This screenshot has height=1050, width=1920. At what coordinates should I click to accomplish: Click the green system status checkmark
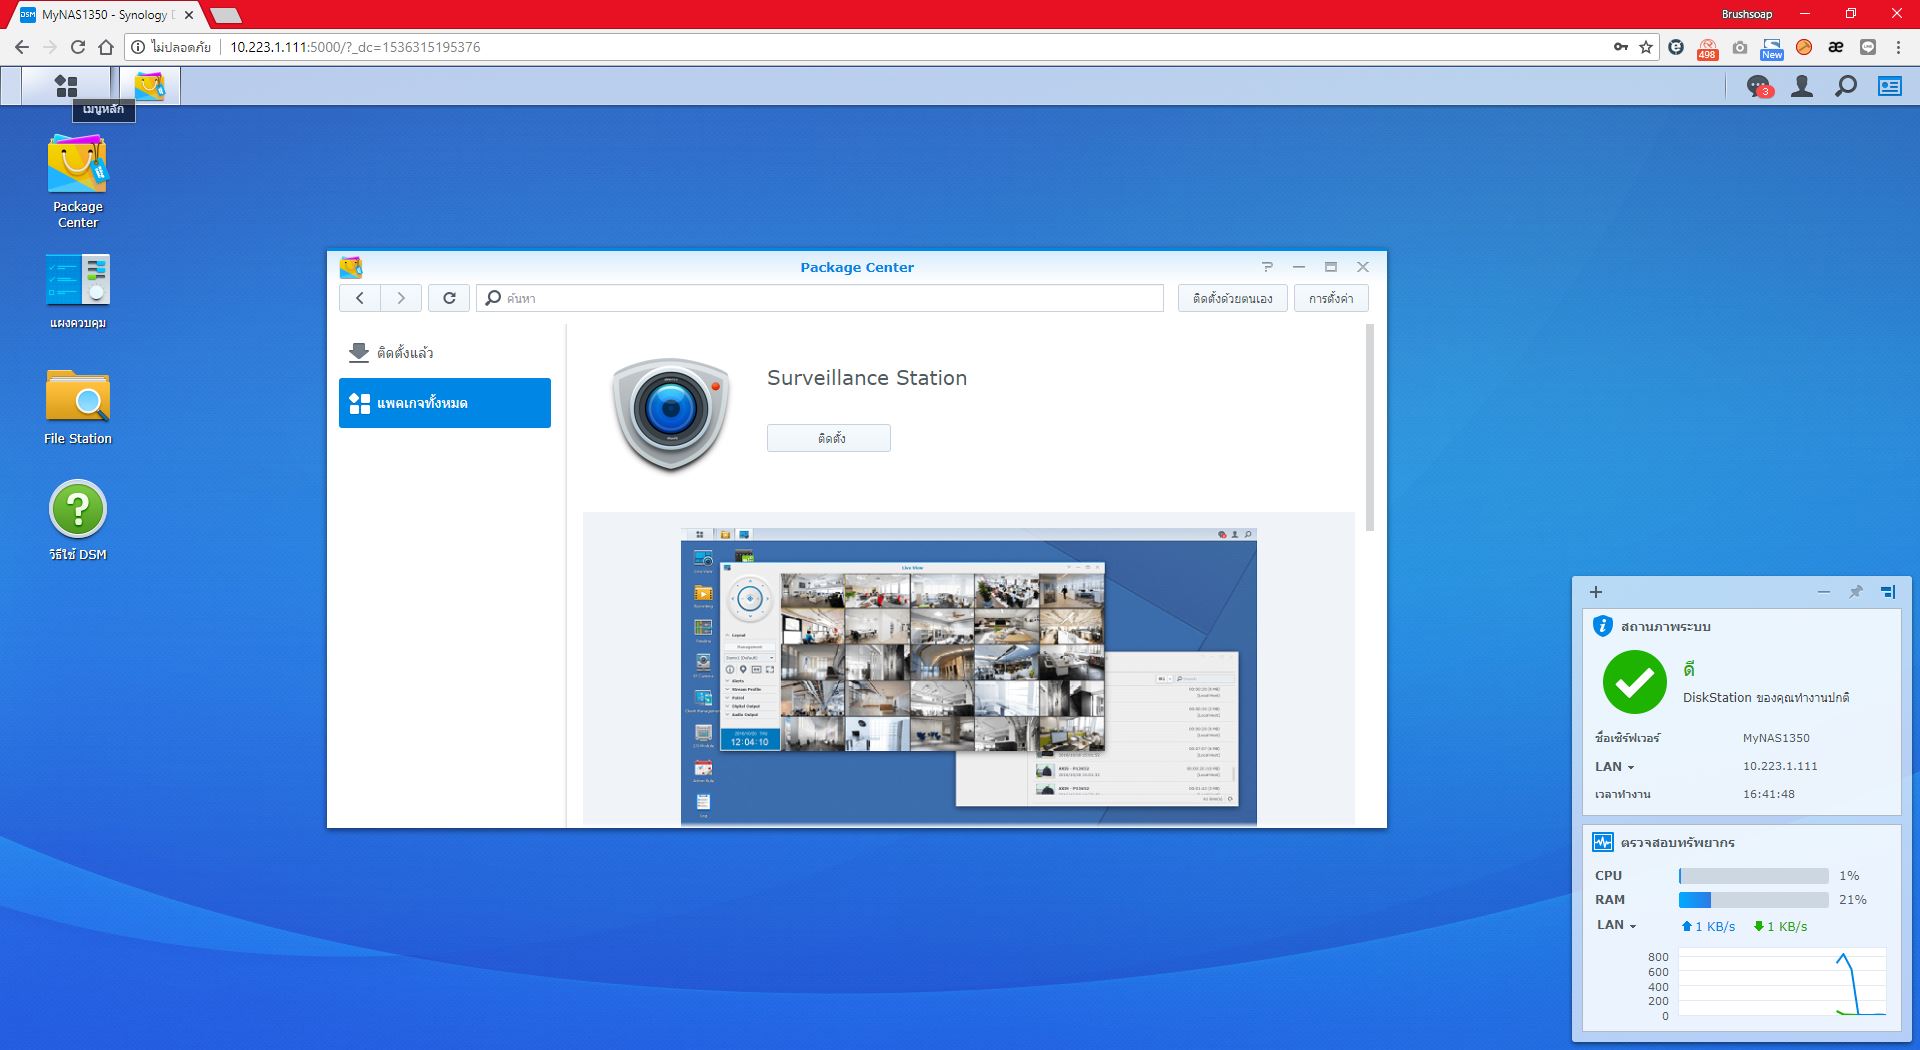(x=1634, y=682)
